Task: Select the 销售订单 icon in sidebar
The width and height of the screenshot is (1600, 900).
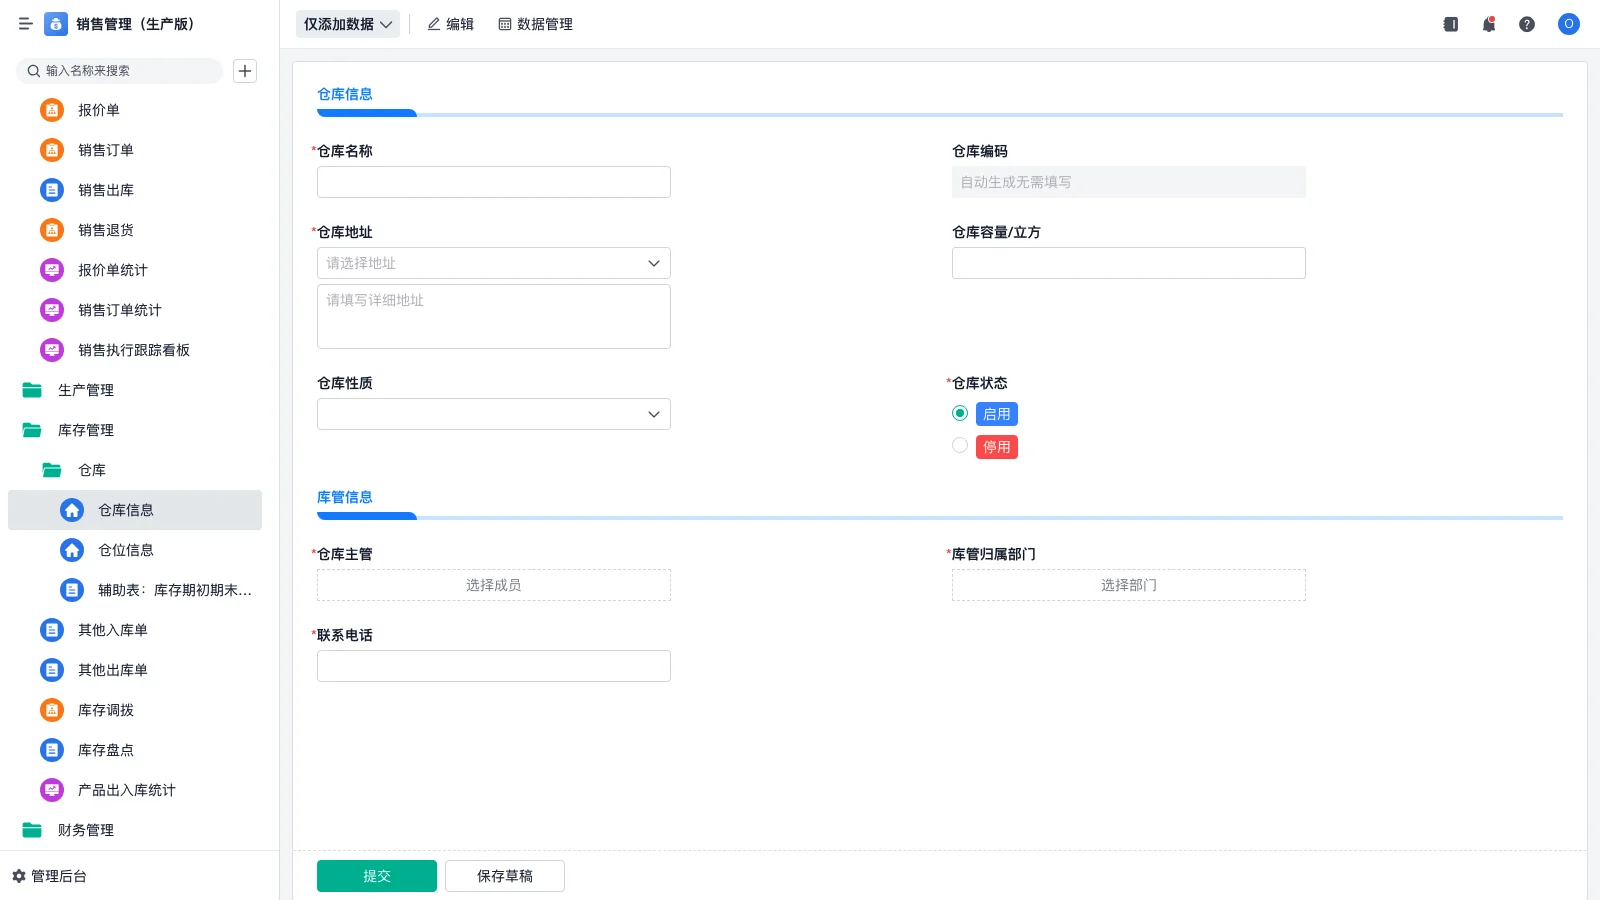Action: coord(51,150)
